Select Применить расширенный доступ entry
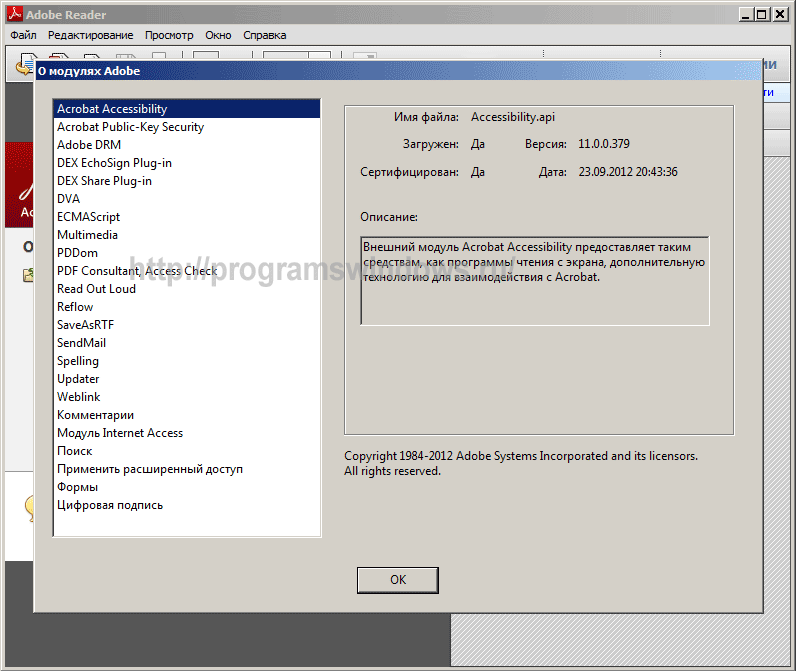 [x=186, y=469]
